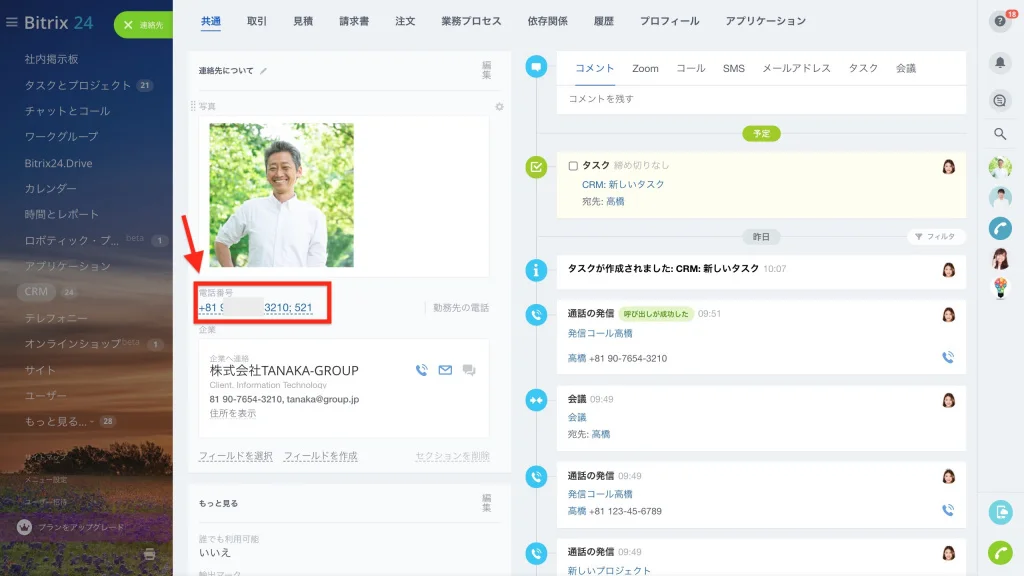Expand the もっと見る sidebar menu
This screenshot has width=1024, height=576.
point(59,421)
